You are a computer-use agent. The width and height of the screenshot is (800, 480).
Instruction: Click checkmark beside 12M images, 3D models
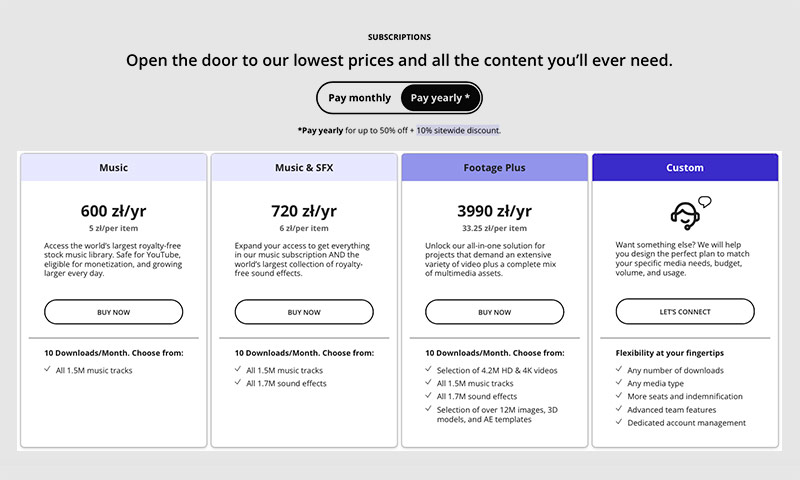point(429,409)
